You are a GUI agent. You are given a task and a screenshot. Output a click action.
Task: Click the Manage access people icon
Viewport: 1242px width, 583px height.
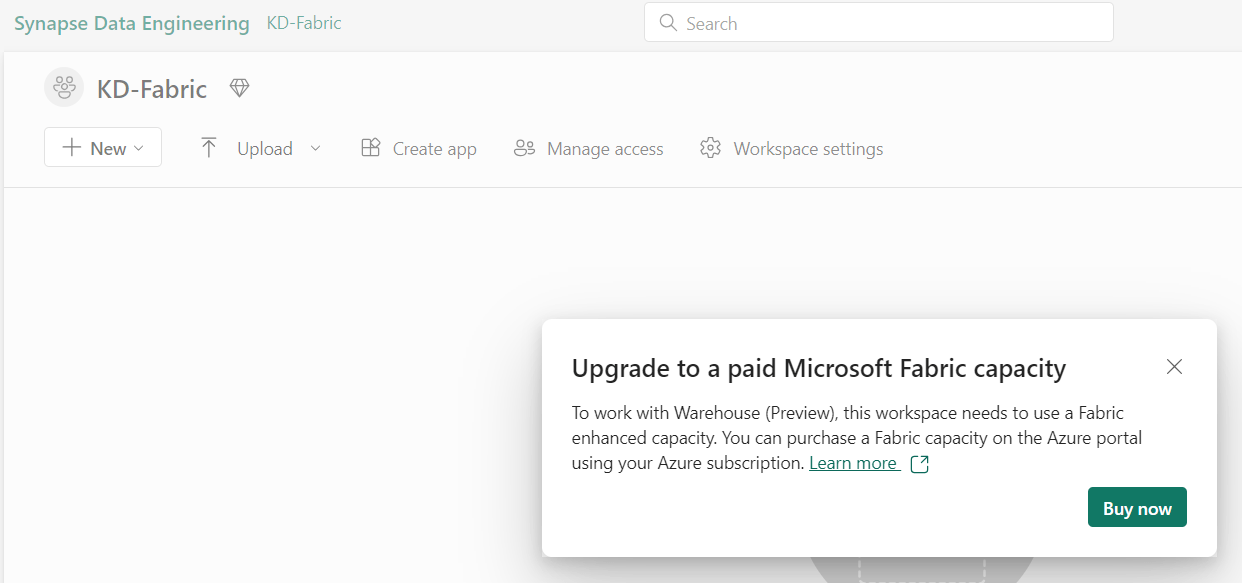[524, 148]
